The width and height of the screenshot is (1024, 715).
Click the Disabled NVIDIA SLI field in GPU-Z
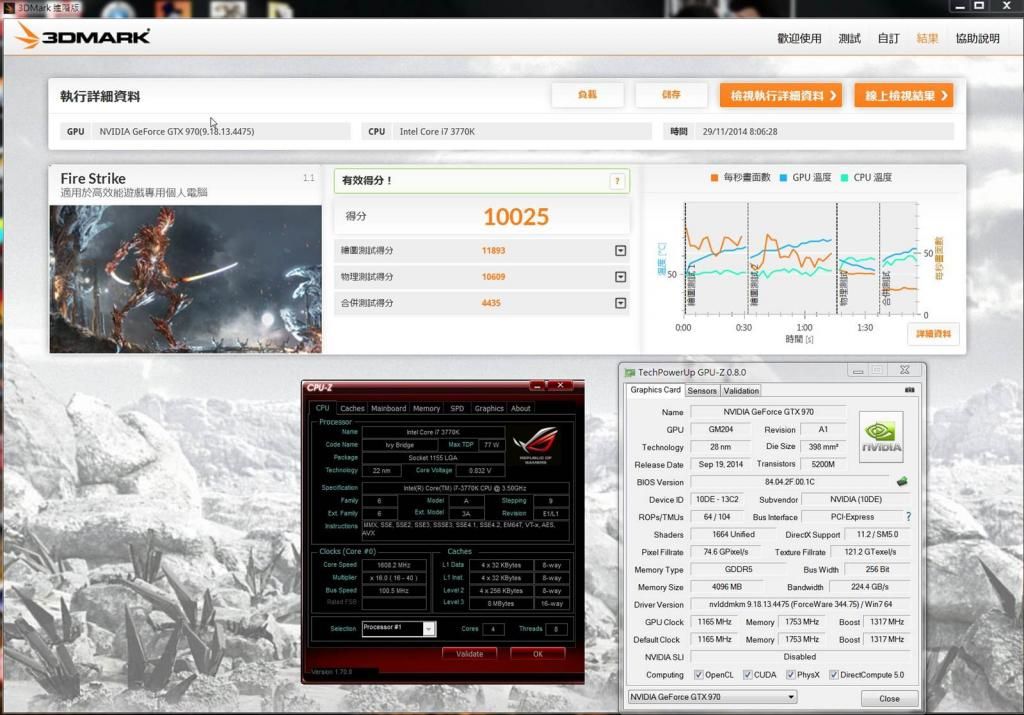pyautogui.click(x=800, y=657)
